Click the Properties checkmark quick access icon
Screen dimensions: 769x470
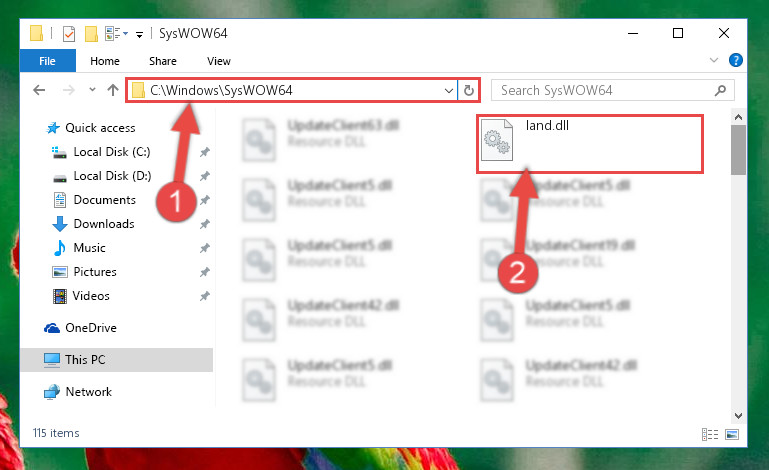pyautogui.click(x=69, y=33)
